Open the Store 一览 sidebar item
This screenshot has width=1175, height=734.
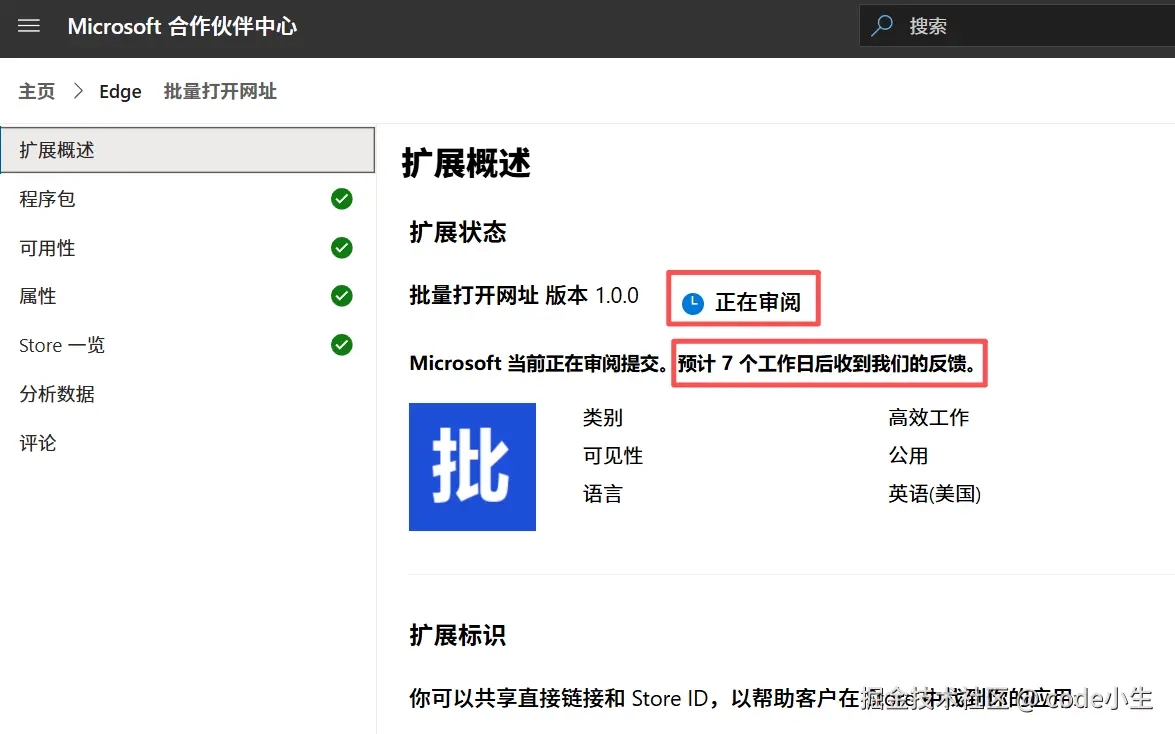click(x=187, y=345)
